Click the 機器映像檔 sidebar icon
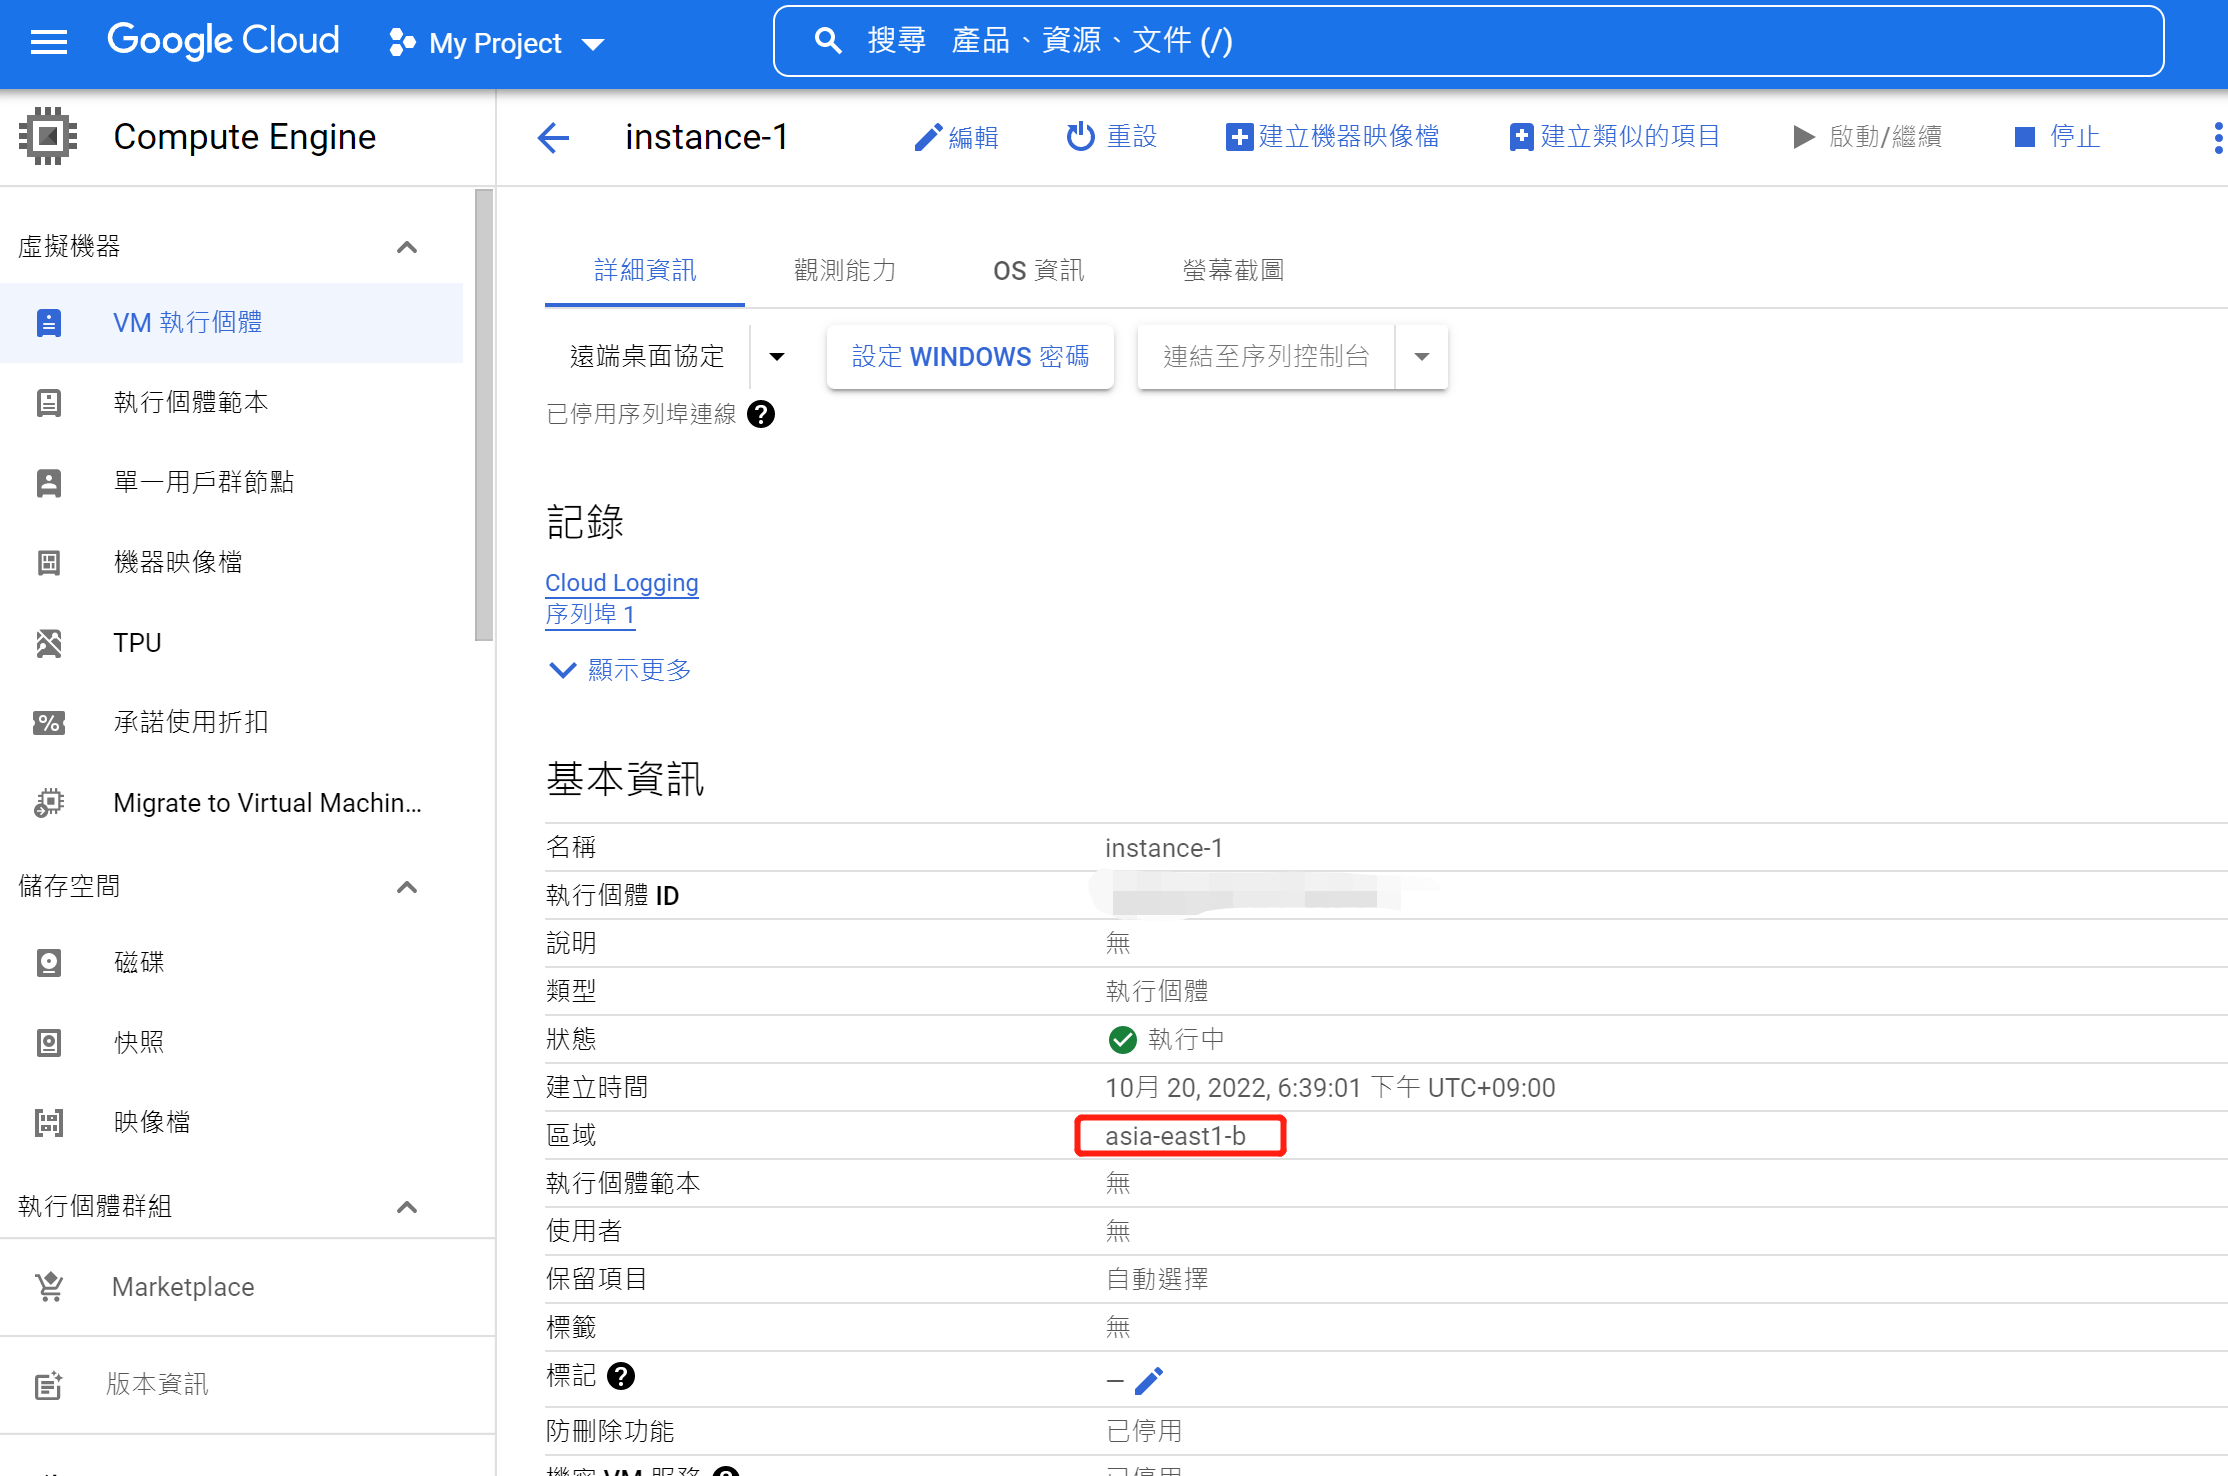Image resolution: width=2228 pixels, height=1476 pixels. coord(49,563)
